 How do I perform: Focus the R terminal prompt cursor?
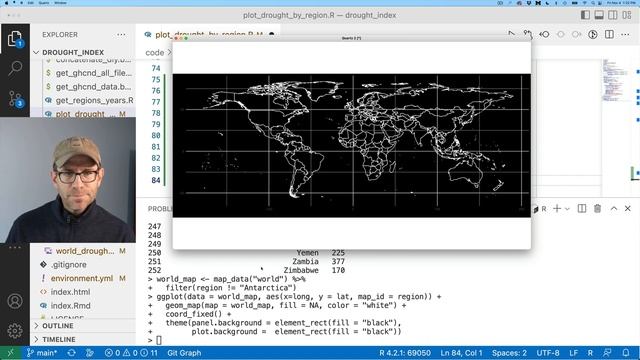[x=159, y=340]
